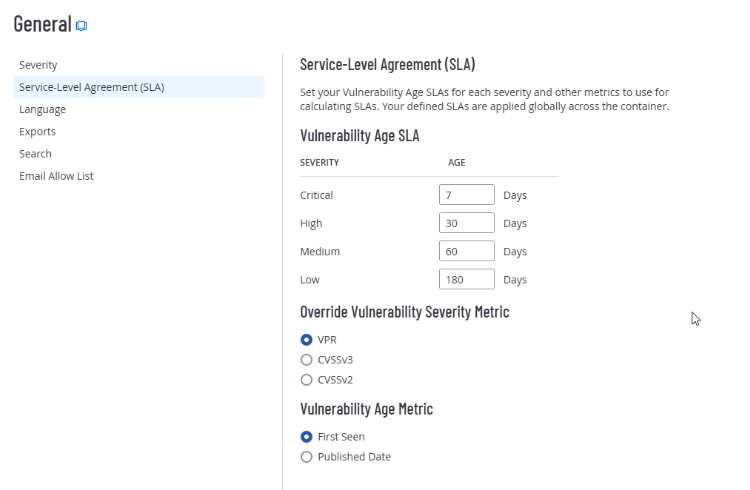Choose CVSSv3 as severity metric
The width and height of the screenshot is (750, 490).
pos(307,359)
